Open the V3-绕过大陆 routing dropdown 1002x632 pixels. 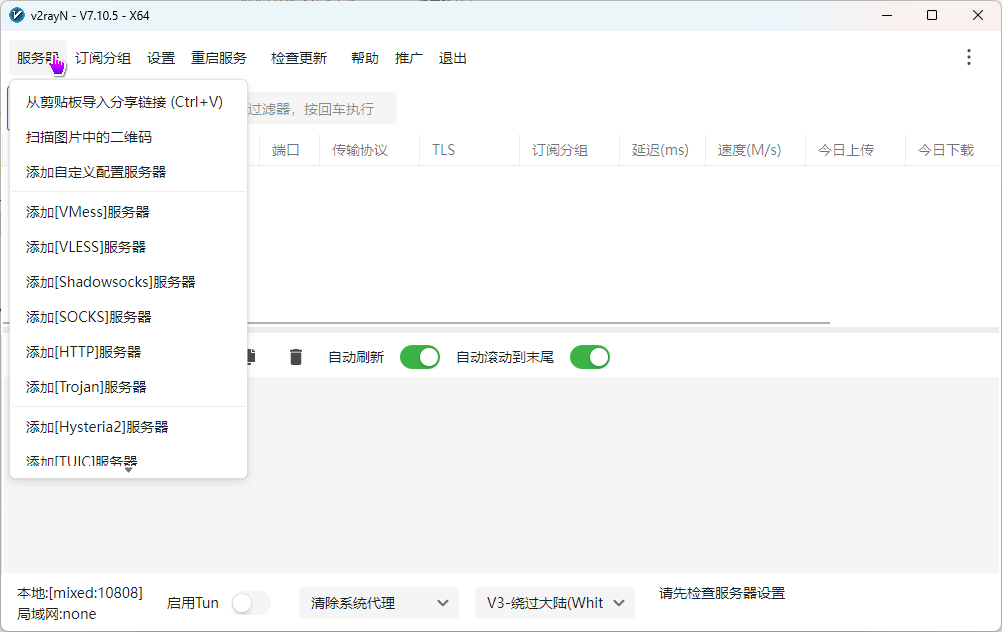click(554, 603)
